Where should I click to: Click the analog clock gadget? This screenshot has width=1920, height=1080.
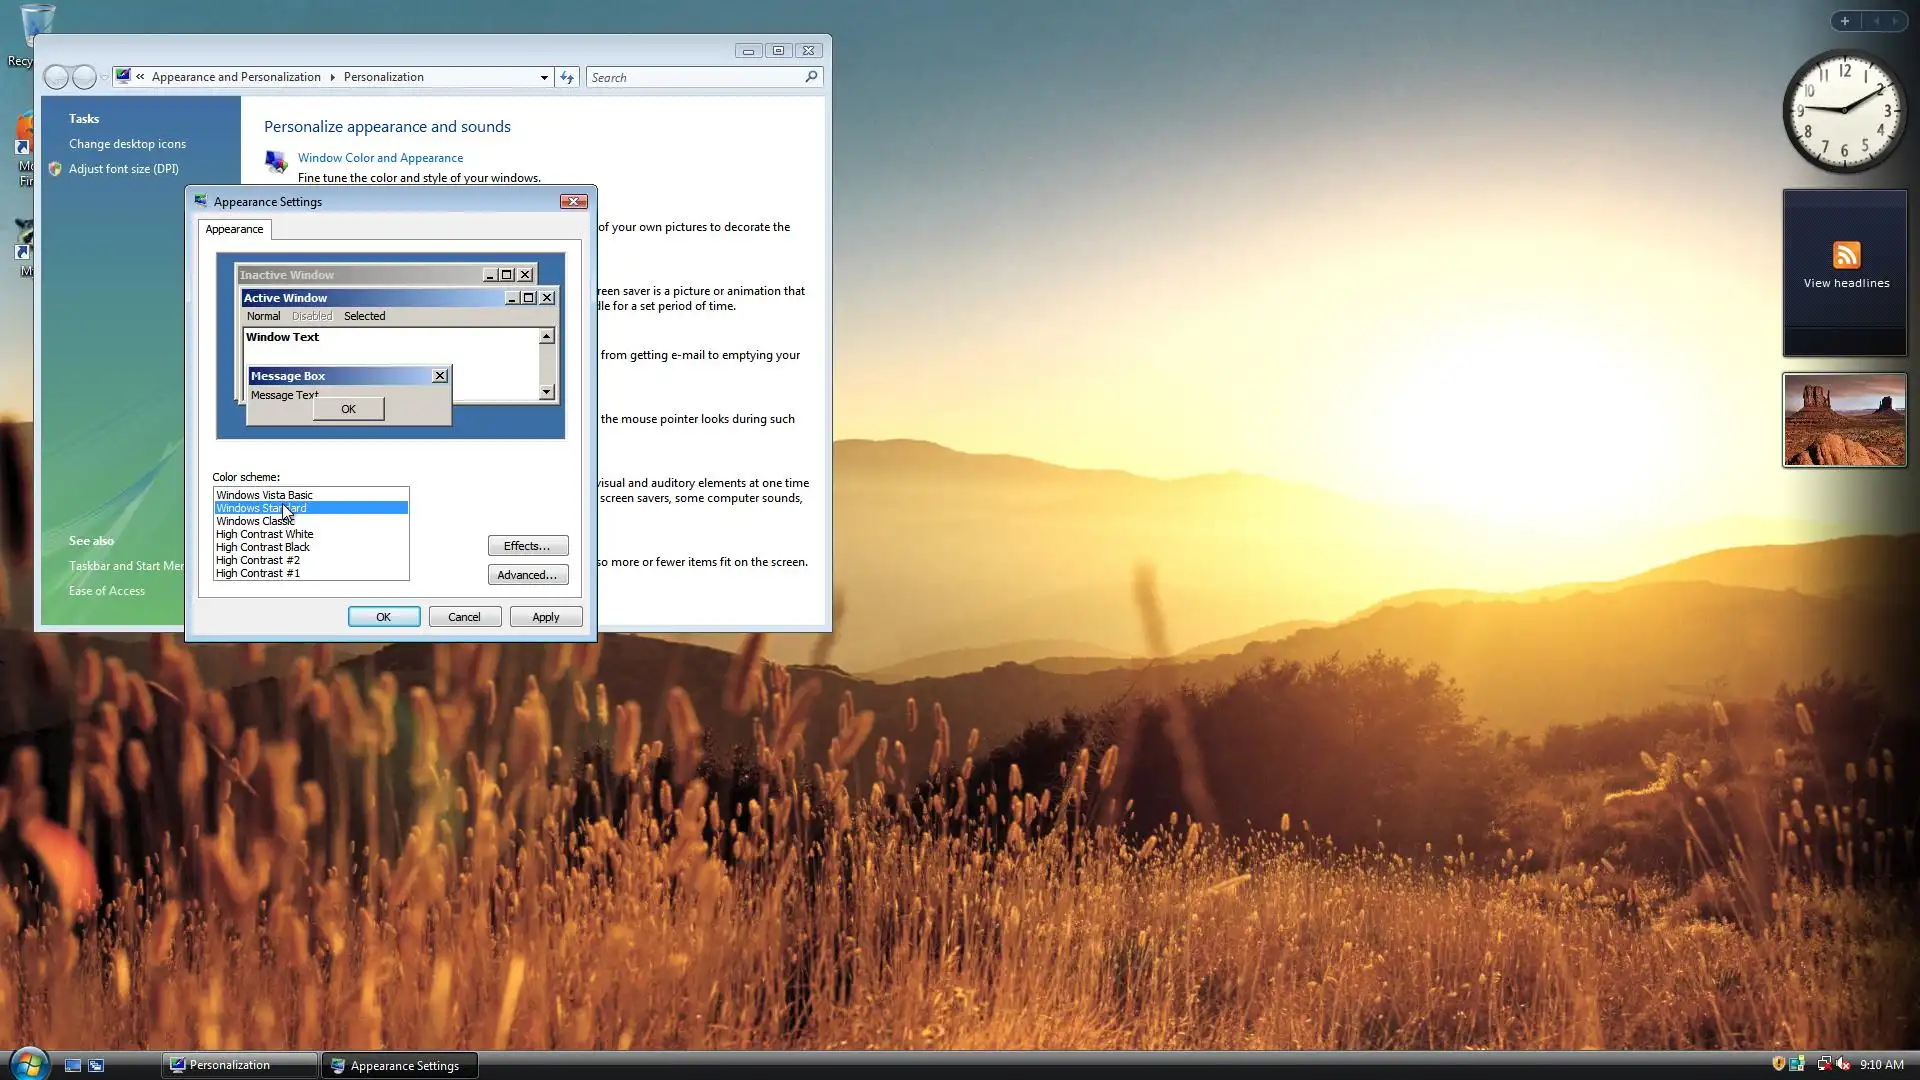[x=1844, y=111]
